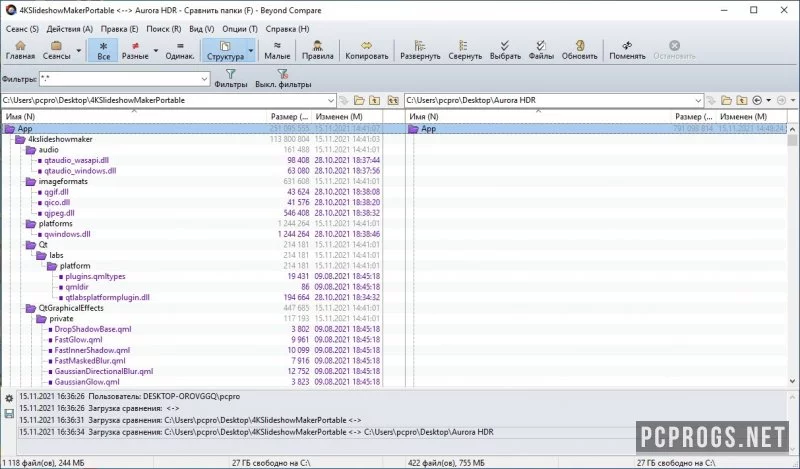Toggle Малые minor differences
Viewport: 800px width, 469px height.
[277, 50]
